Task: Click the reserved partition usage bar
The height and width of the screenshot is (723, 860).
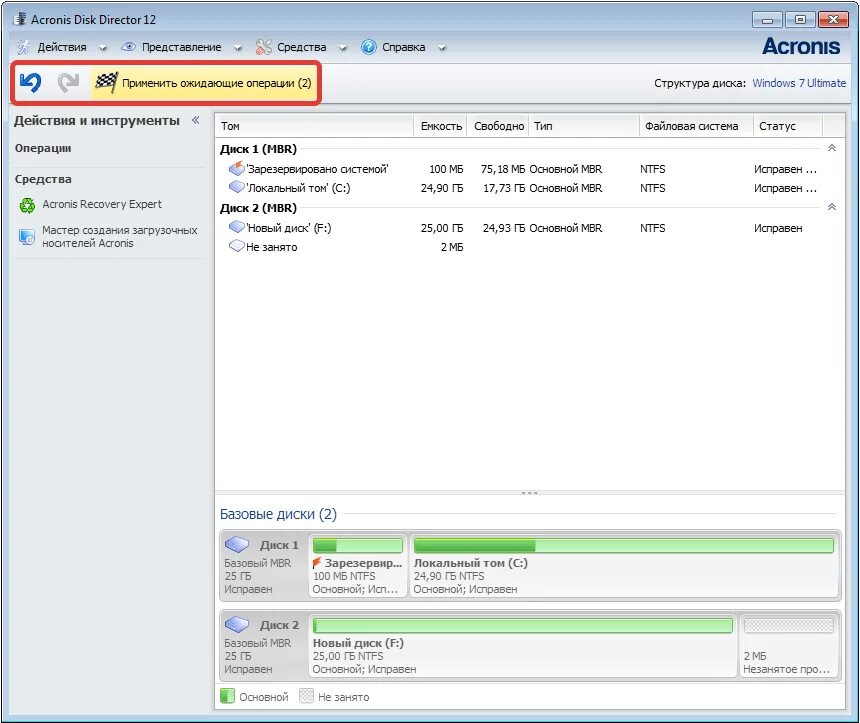Action: pyautogui.click(x=358, y=545)
